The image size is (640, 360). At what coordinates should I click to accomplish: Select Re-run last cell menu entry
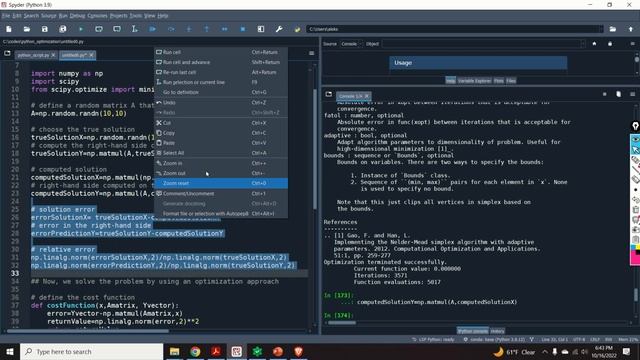point(221,72)
